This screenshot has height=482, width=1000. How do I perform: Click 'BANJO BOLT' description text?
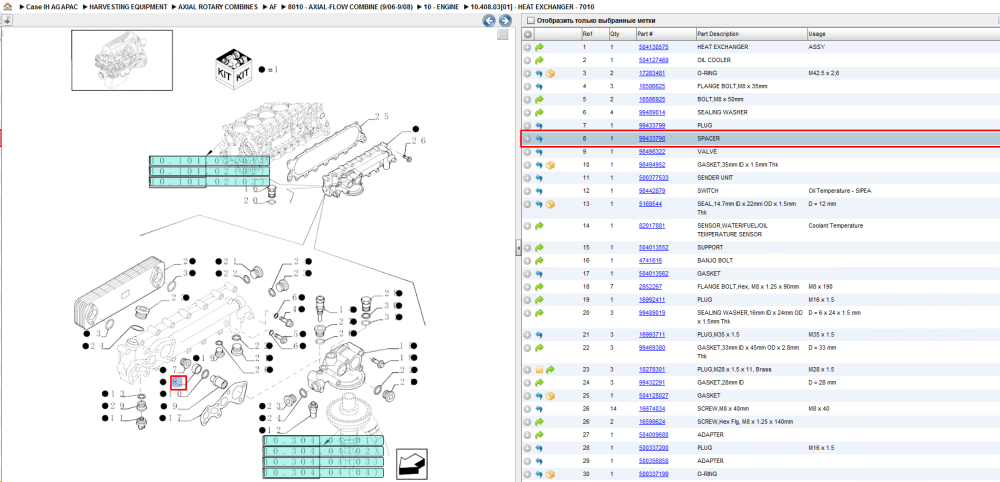coord(715,260)
